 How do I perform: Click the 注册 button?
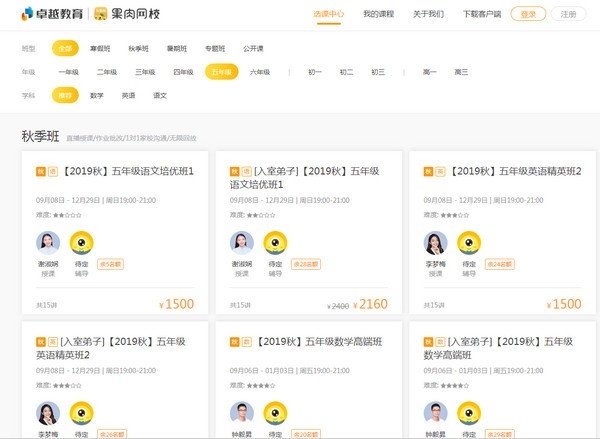point(569,14)
